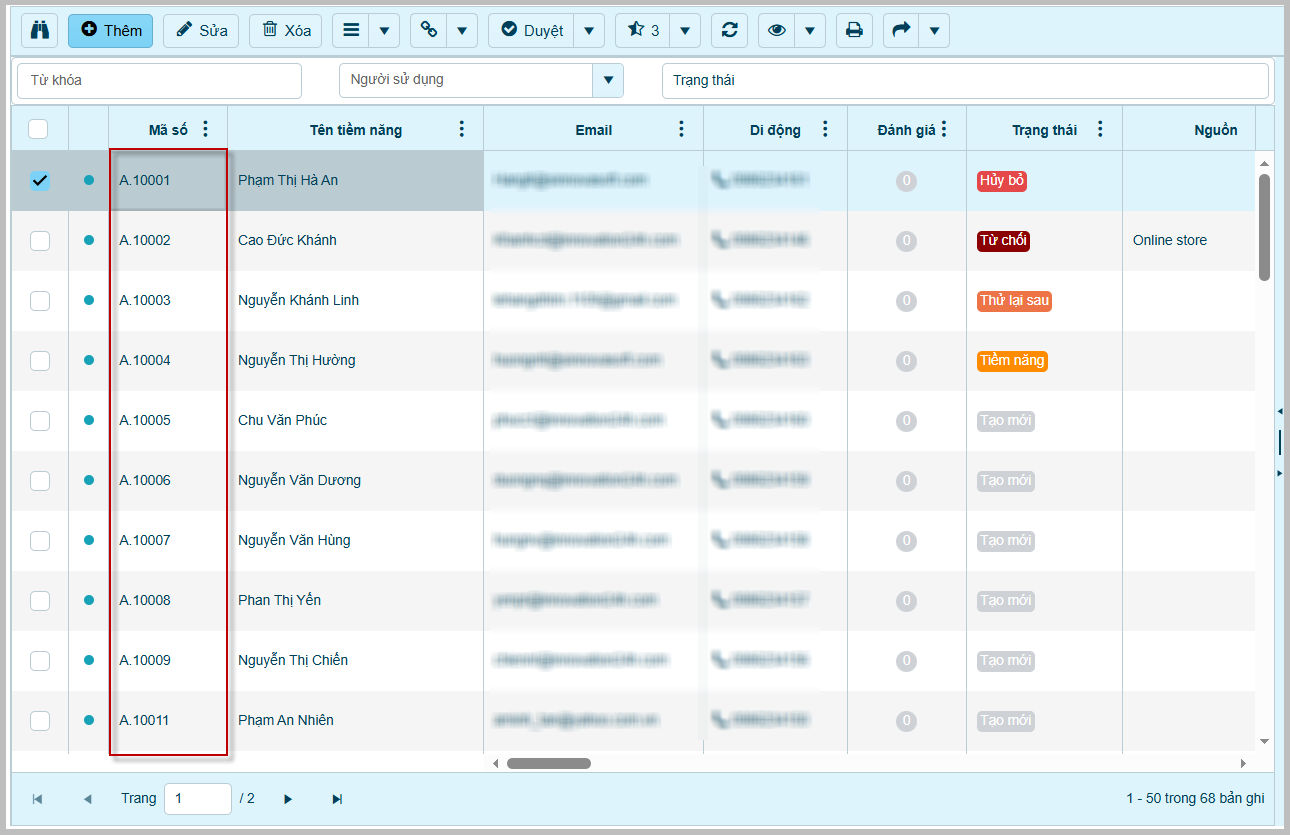Tick the checkbox for Cao Đức Khánh
The height and width of the screenshot is (835, 1290).
coord(40,240)
